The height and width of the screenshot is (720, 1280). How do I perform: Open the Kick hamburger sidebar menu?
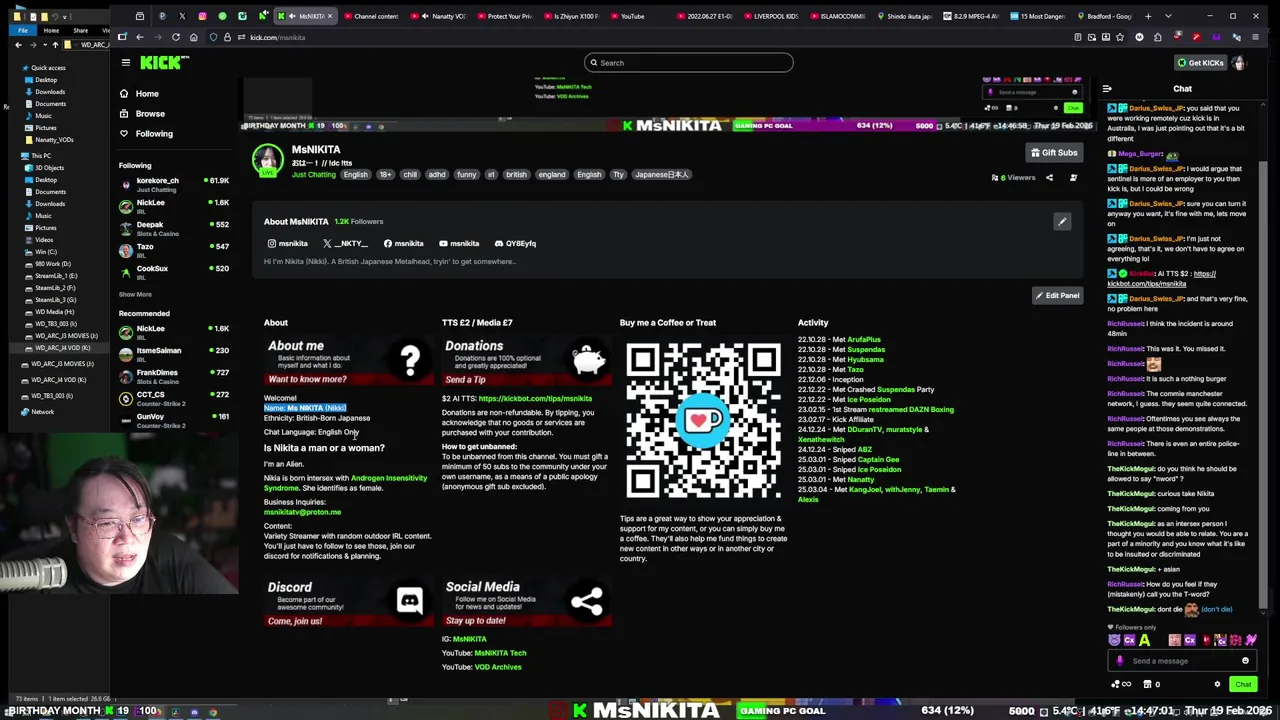tap(126, 62)
